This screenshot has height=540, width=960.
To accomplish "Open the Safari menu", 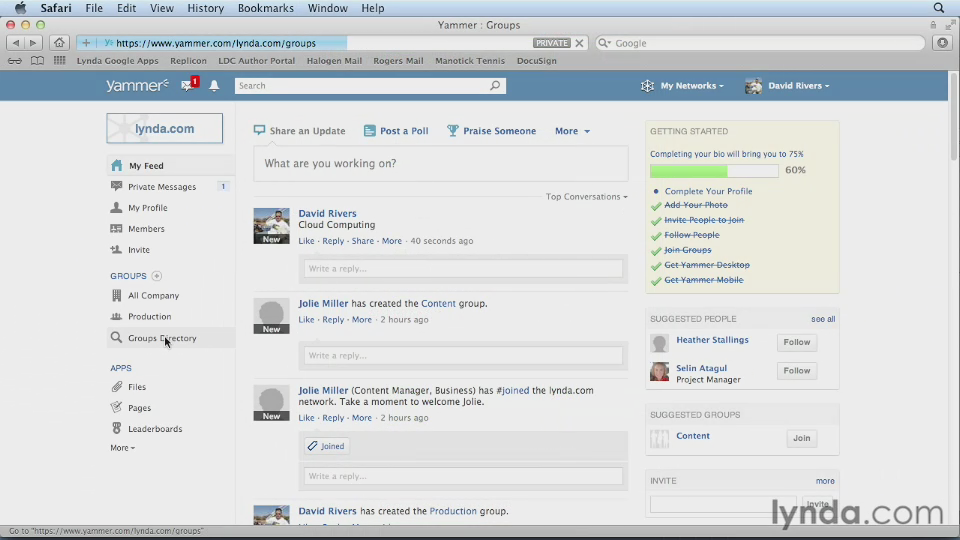I will [56, 8].
